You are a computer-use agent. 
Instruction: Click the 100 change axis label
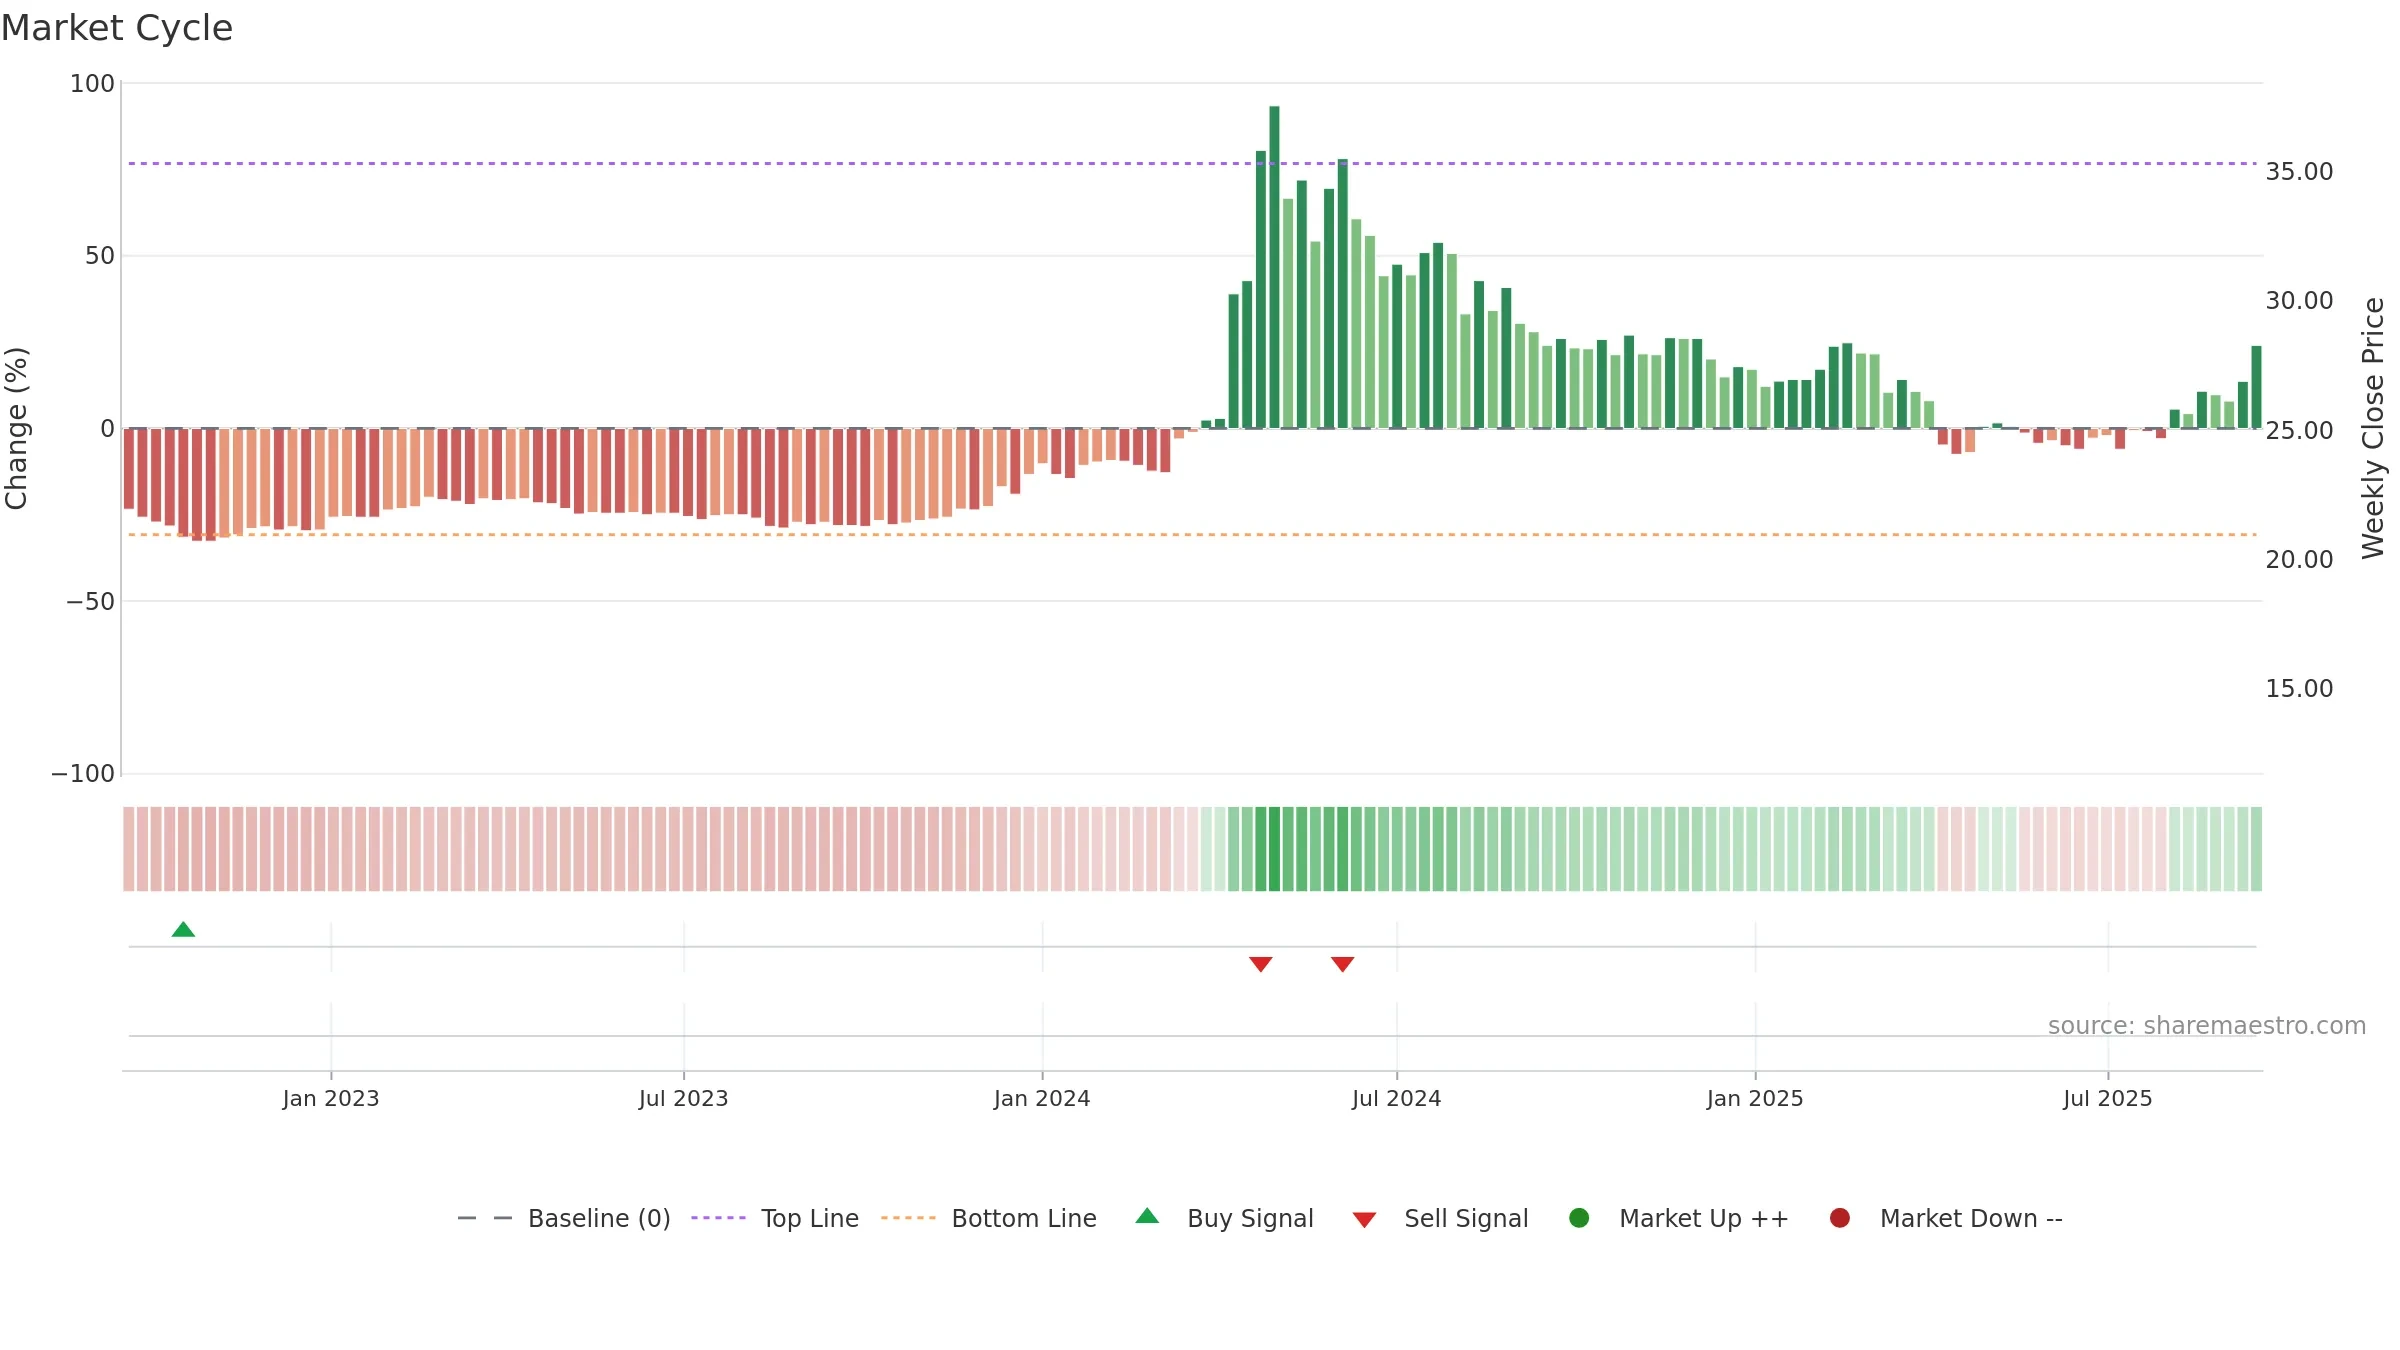pyautogui.click(x=92, y=84)
